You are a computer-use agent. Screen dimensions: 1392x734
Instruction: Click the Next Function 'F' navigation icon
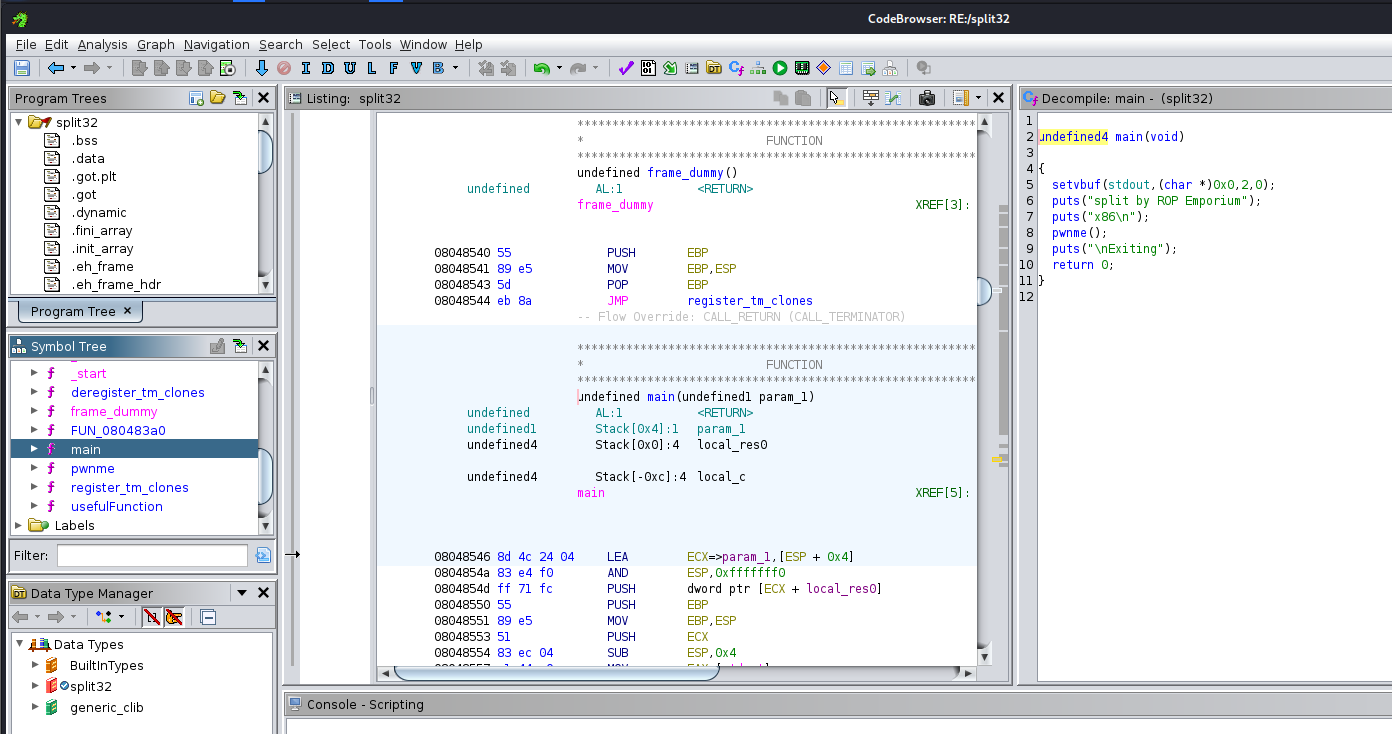coord(393,68)
